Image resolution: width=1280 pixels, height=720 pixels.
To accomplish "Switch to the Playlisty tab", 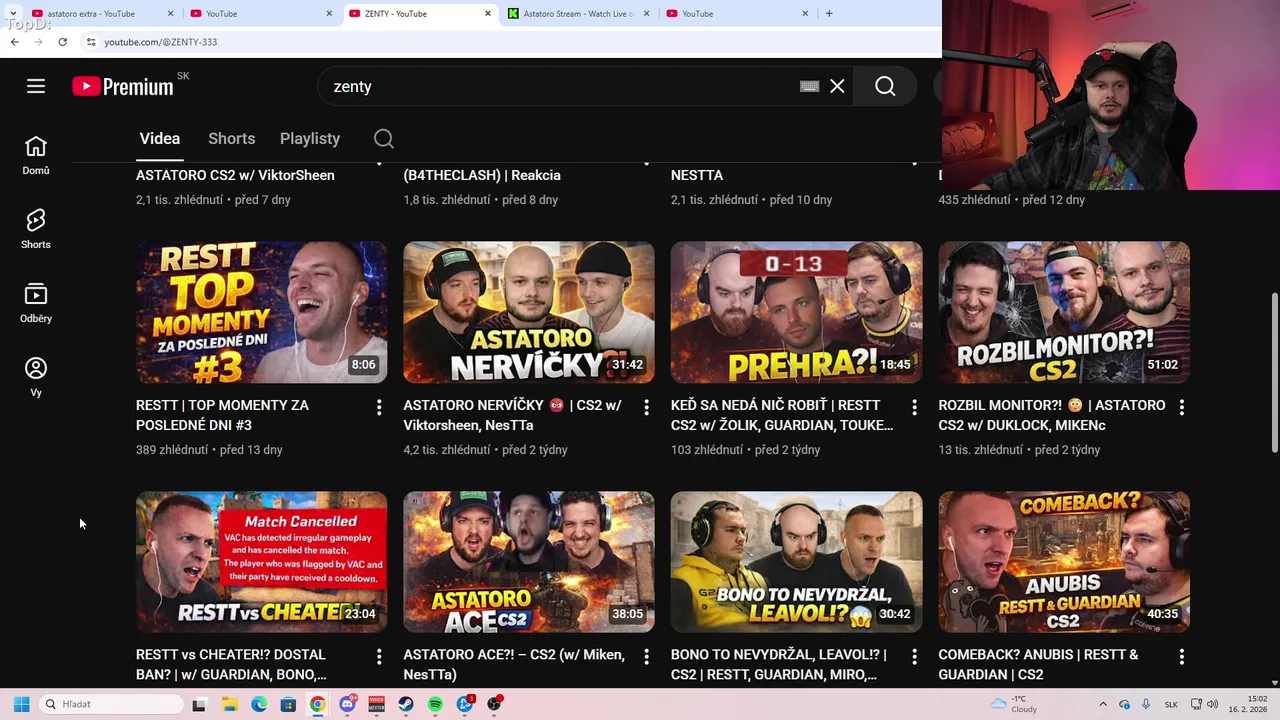I will (x=310, y=138).
